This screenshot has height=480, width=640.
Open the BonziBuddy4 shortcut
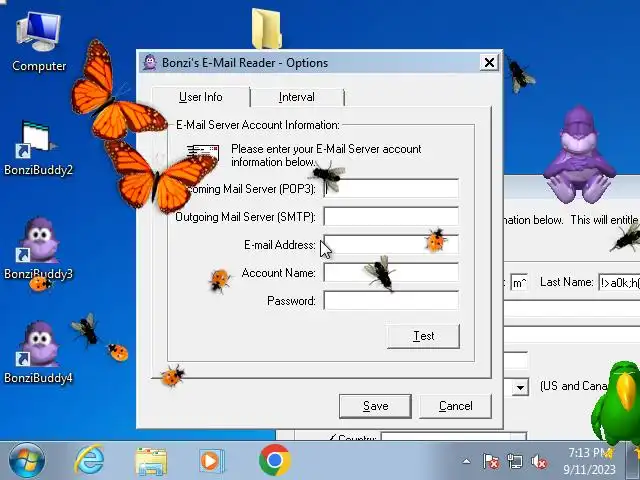point(38,353)
